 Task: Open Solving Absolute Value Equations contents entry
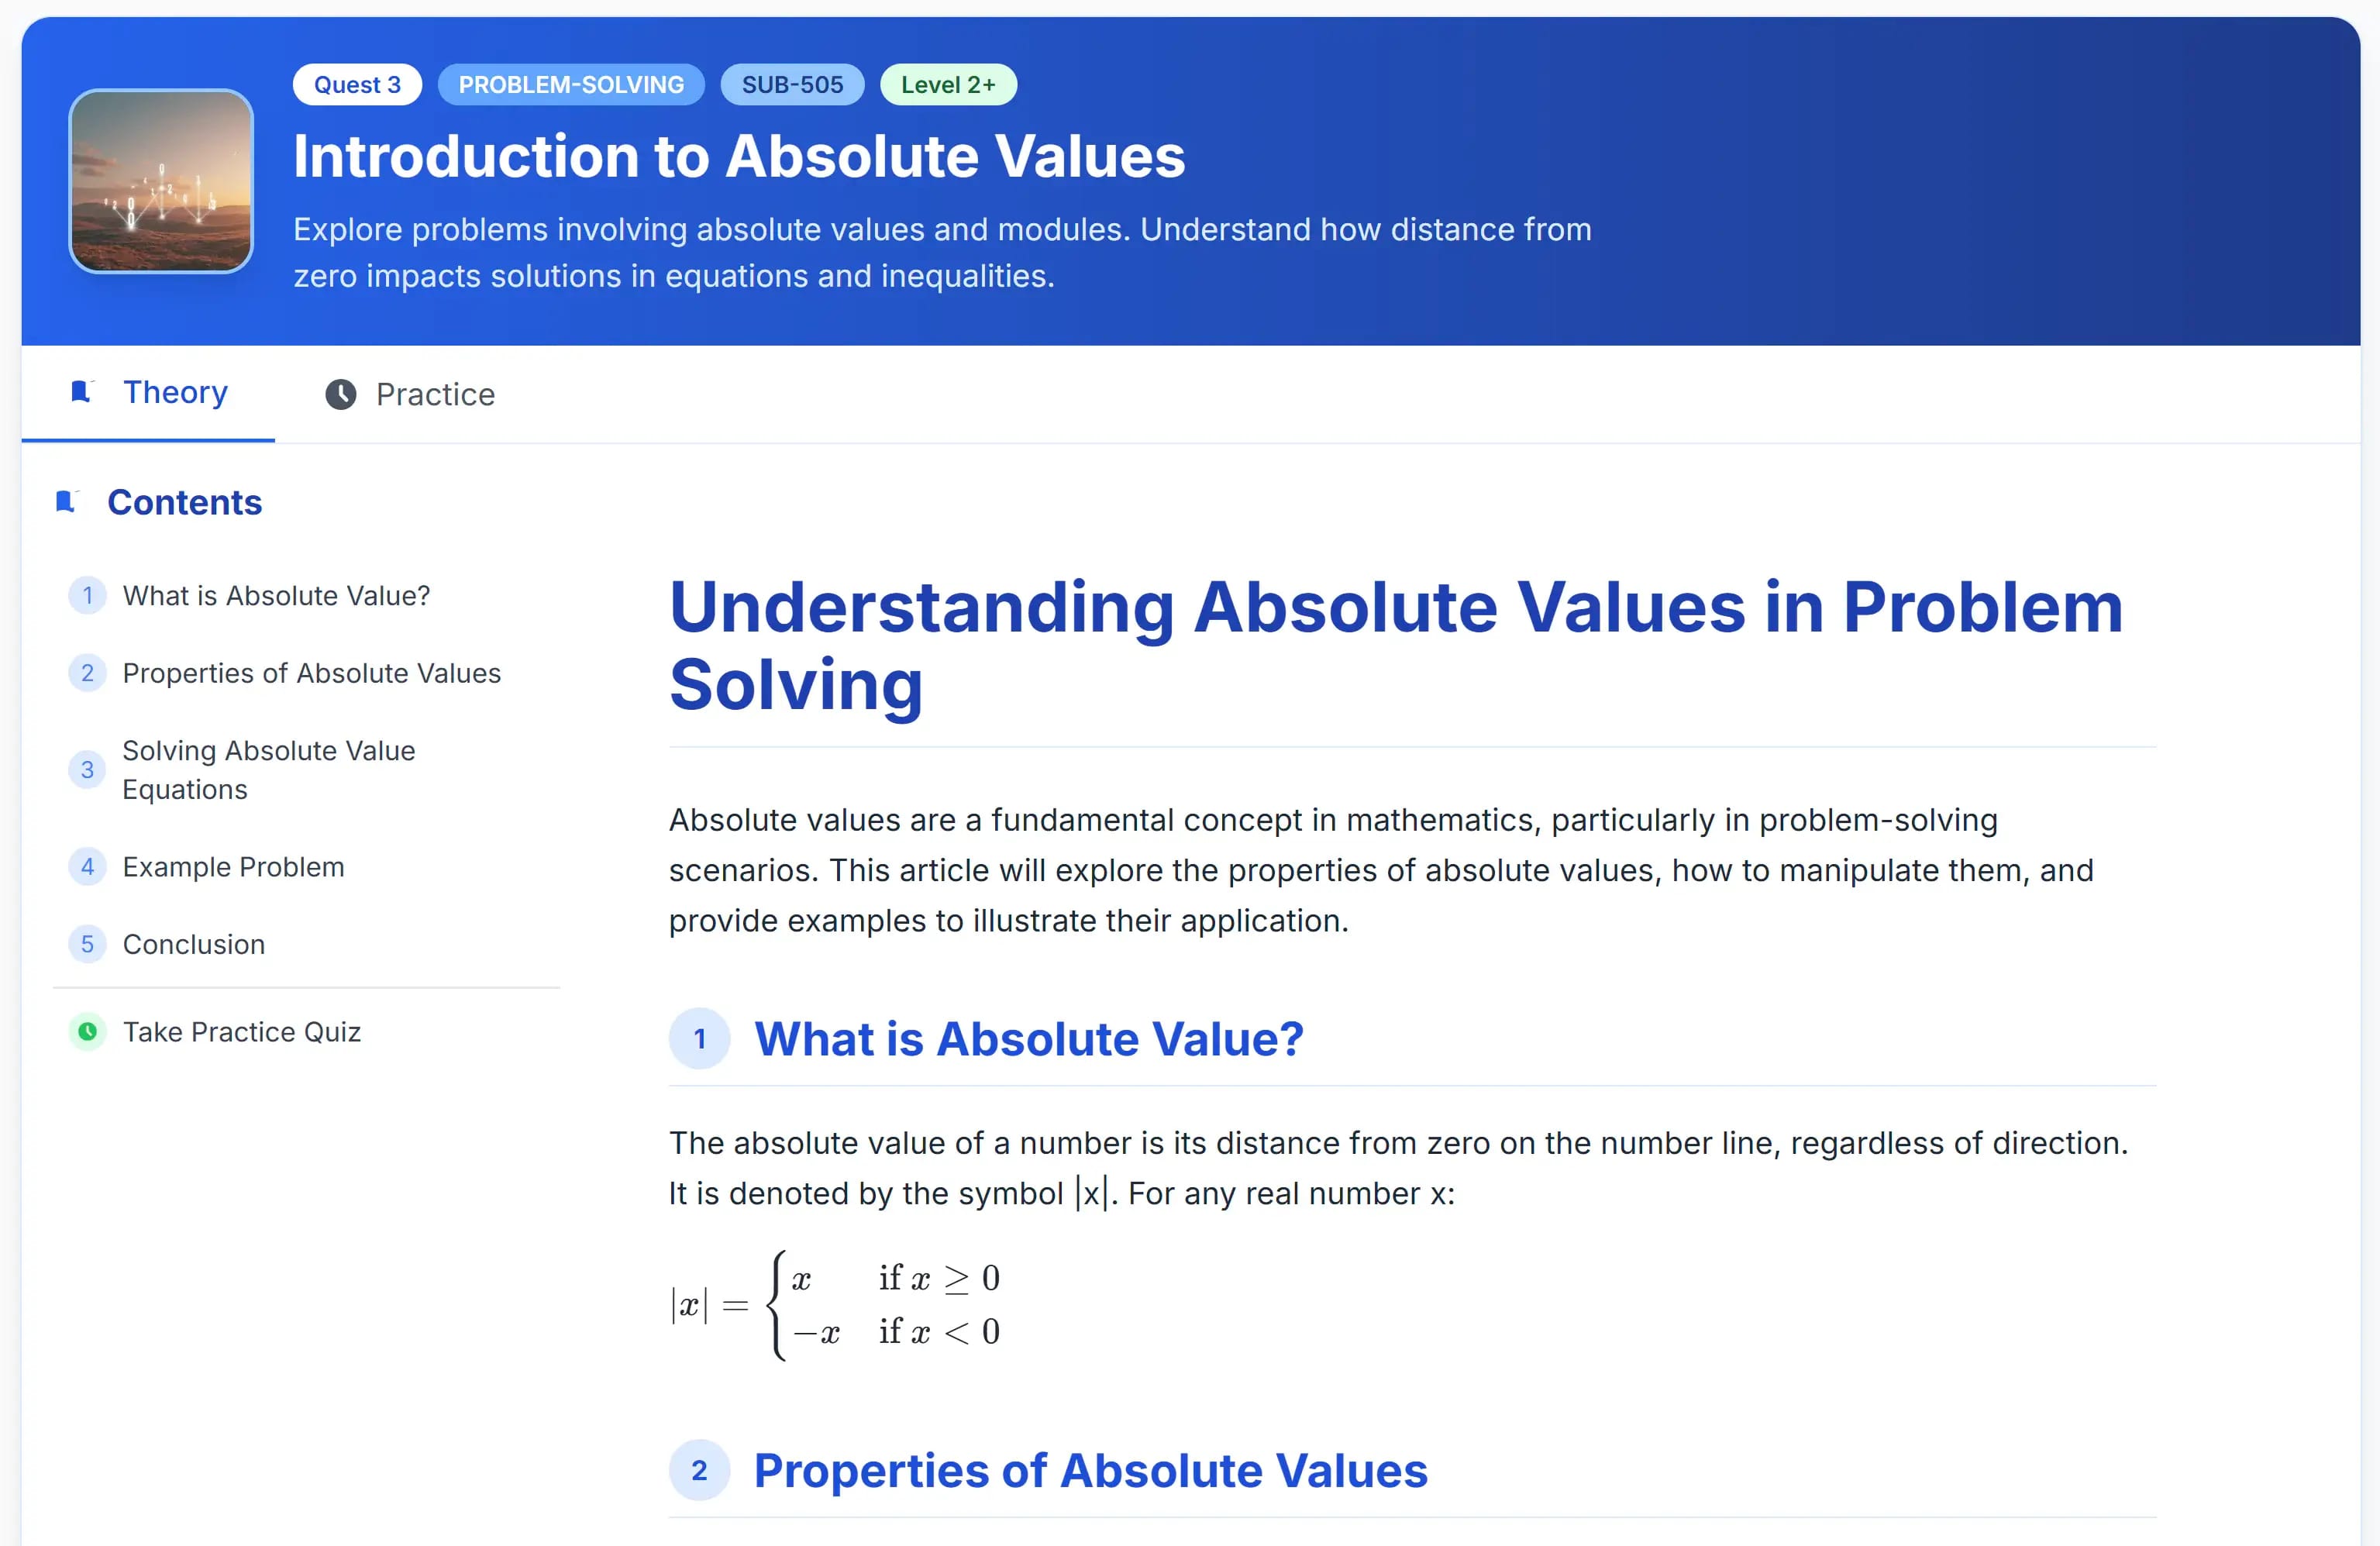(268, 770)
